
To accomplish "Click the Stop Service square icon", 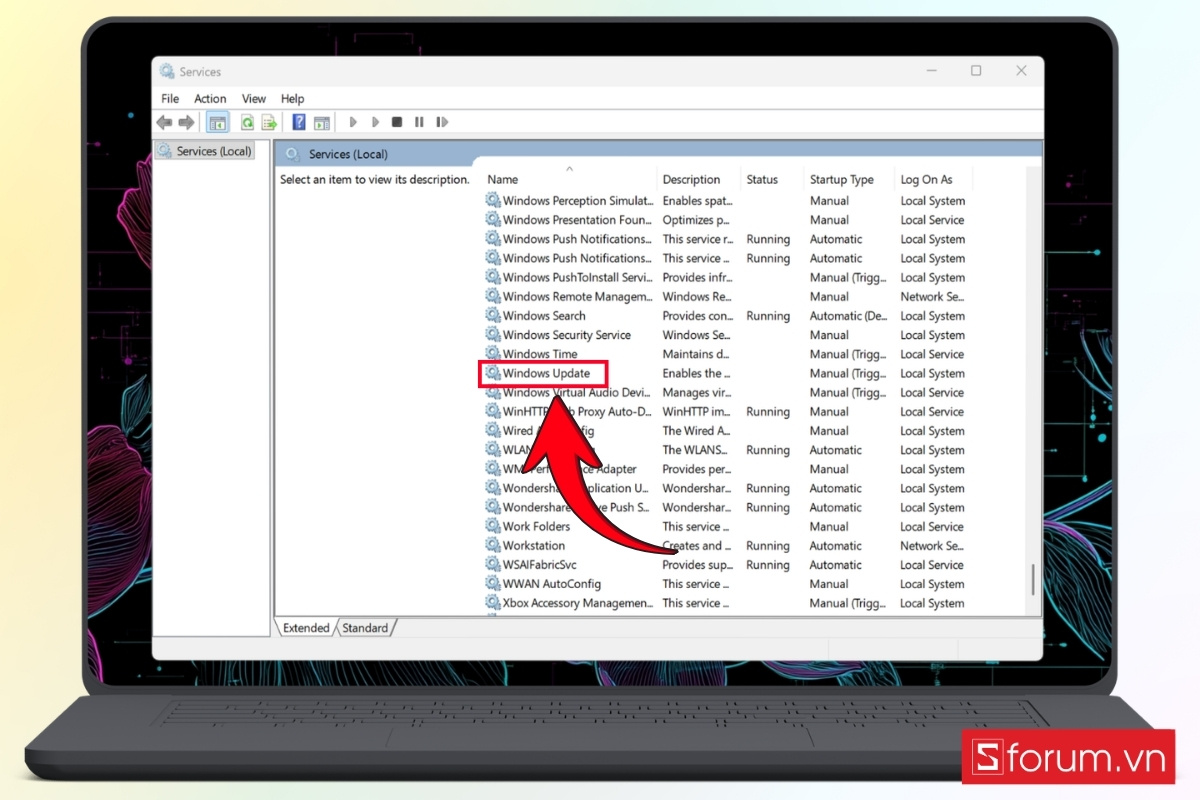I will click(397, 122).
